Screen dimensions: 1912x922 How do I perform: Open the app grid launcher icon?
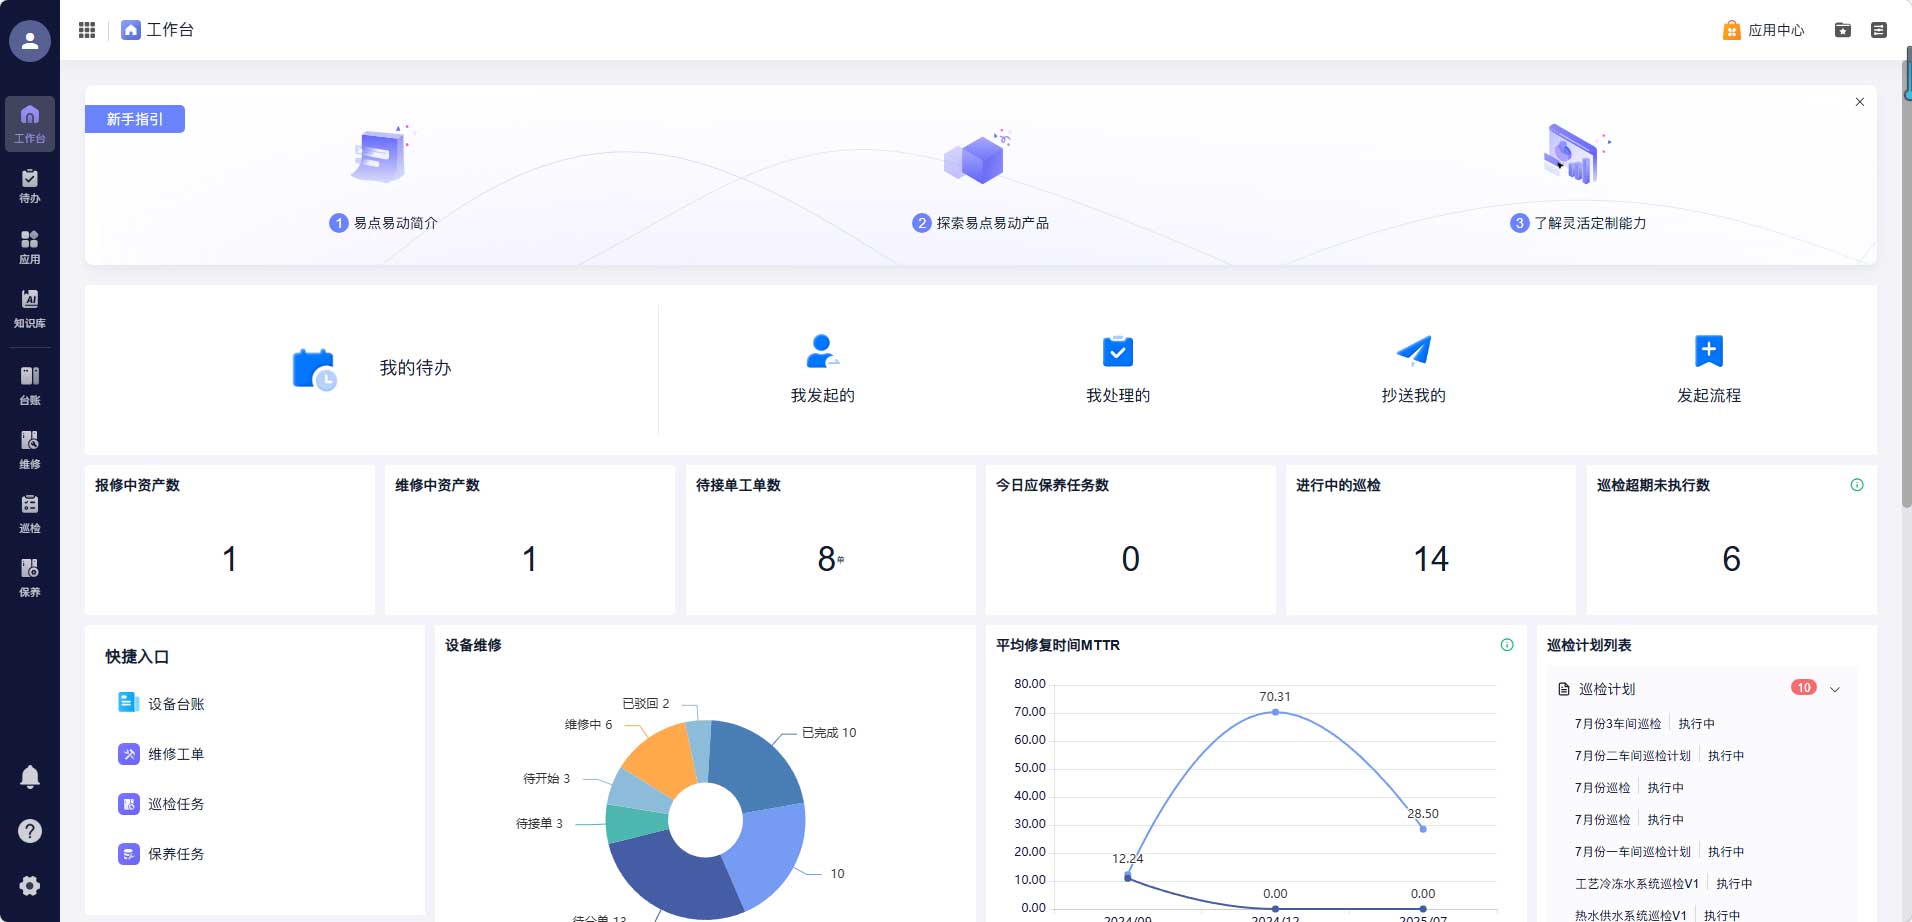87,30
